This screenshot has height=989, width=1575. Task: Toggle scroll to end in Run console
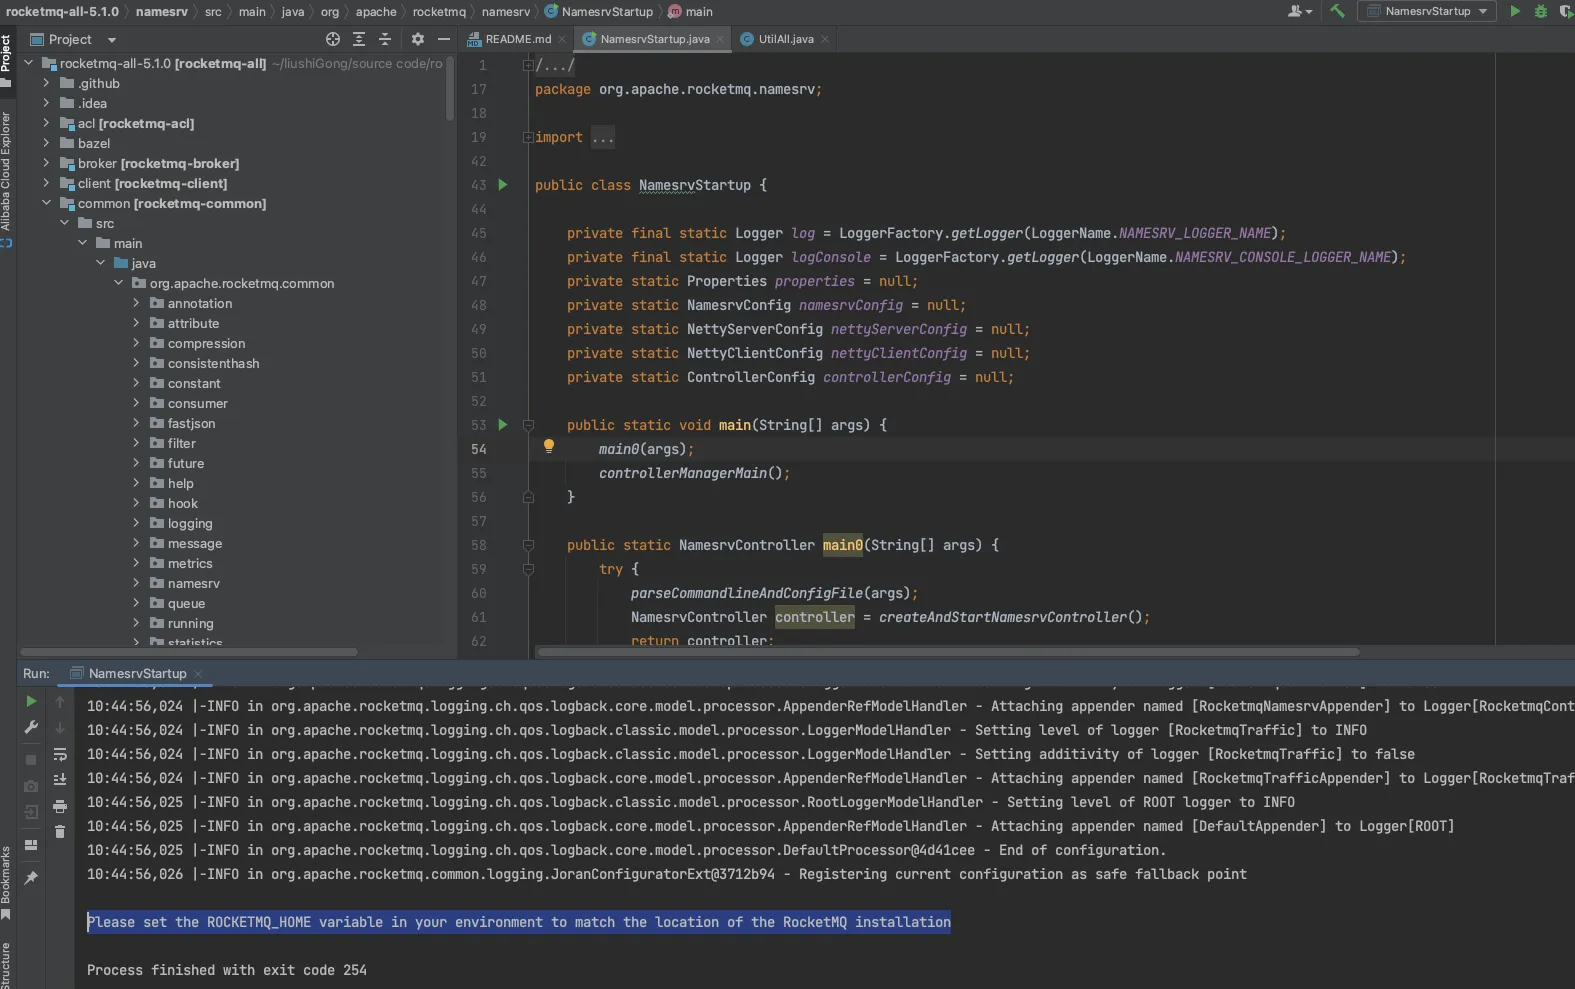[60, 780]
